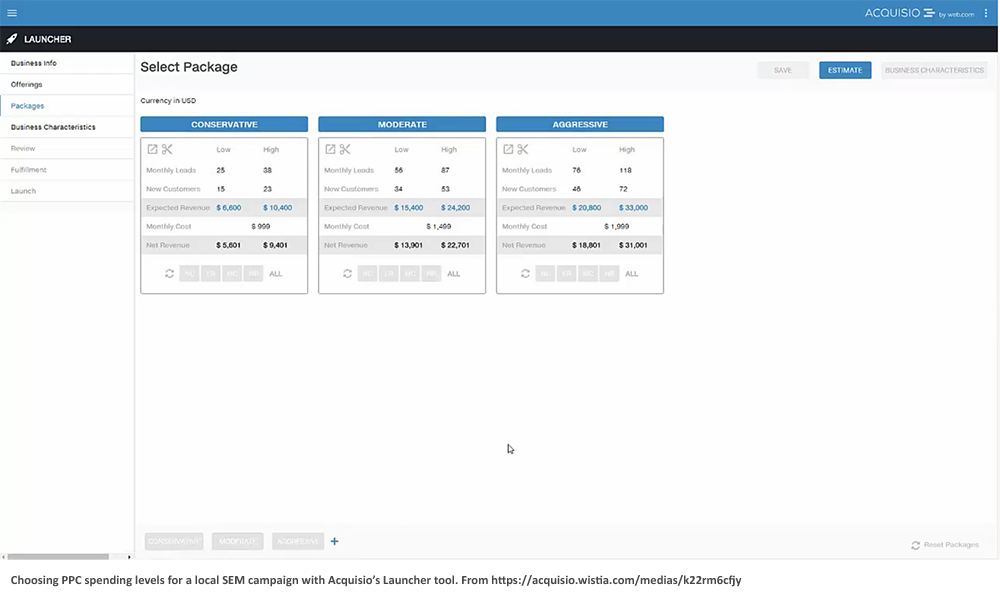The width and height of the screenshot is (1000, 599).
Task: Click Aggressive low expected revenue $ 20,800
Action: pyautogui.click(x=586, y=208)
